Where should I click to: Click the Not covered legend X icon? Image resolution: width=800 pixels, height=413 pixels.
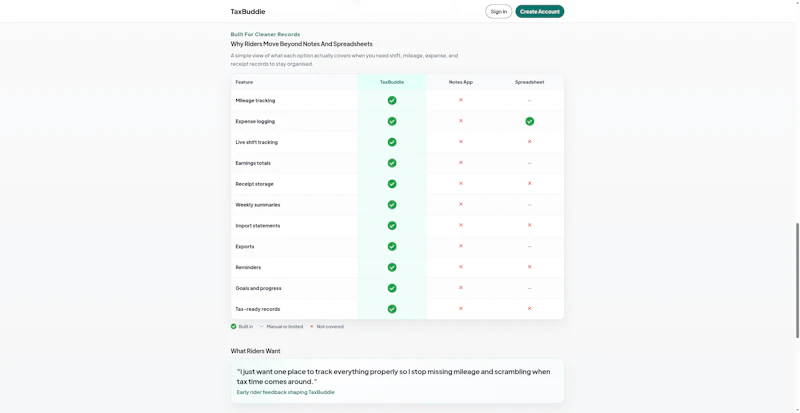[x=312, y=327]
